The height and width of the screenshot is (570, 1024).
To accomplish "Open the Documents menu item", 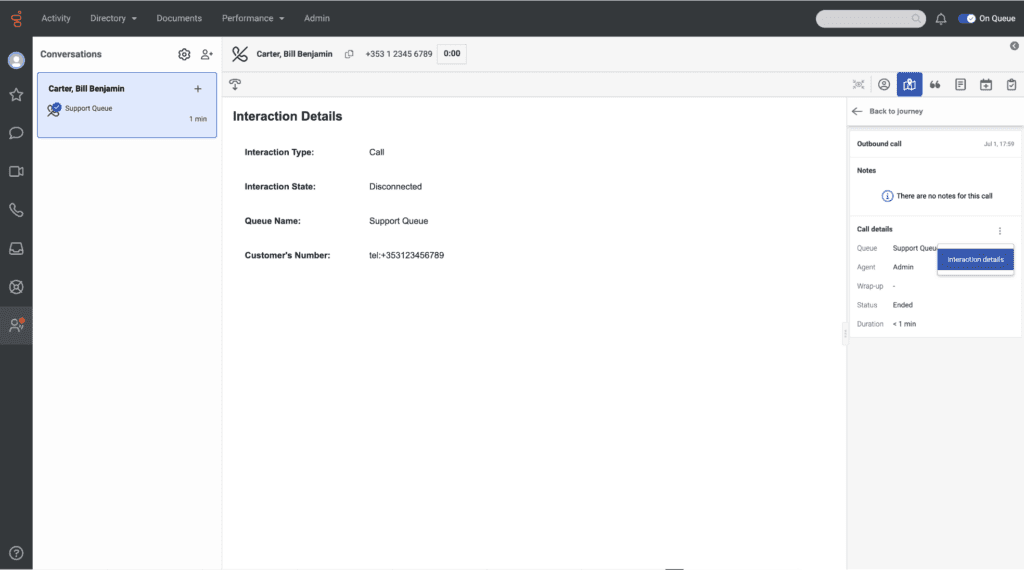I will click(x=179, y=18).
